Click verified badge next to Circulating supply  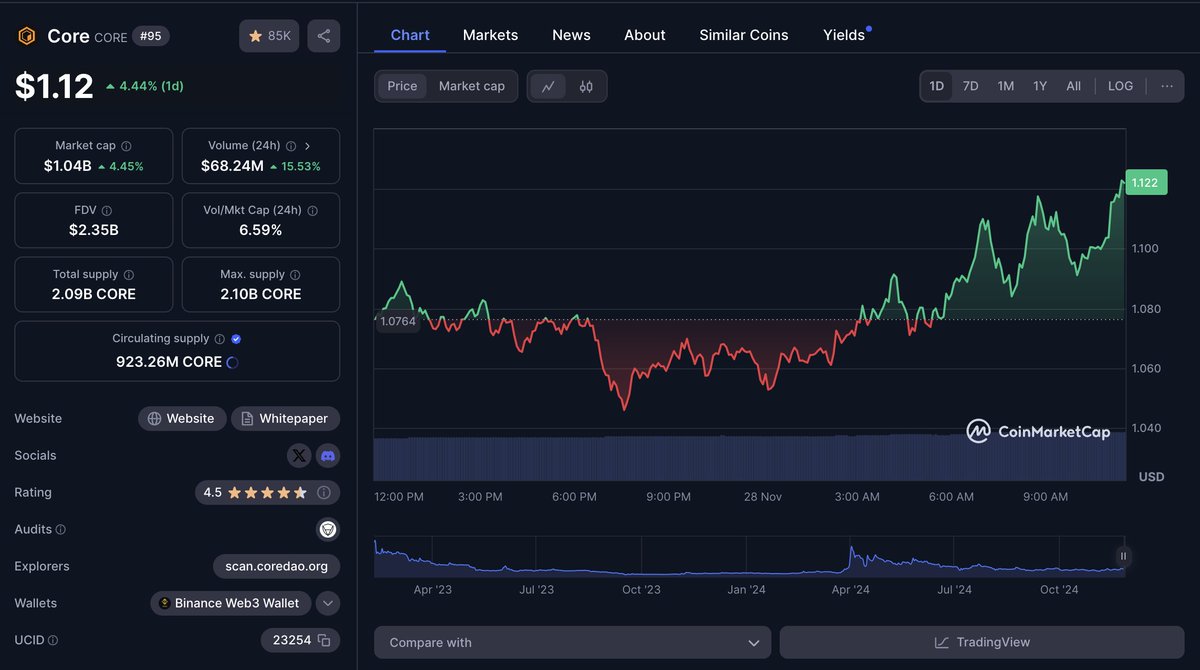(236, 339)
